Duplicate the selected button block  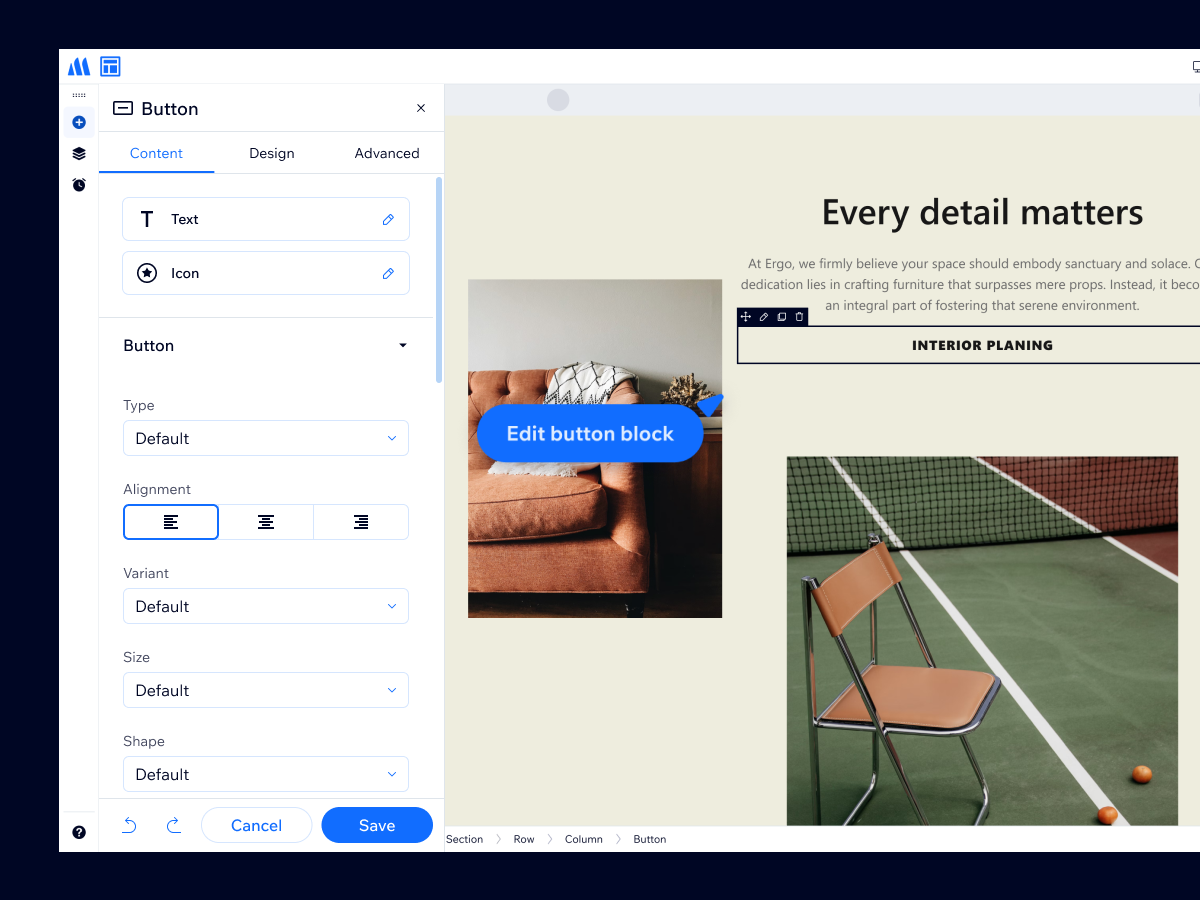pyautogui.click(x=781, y=317)
